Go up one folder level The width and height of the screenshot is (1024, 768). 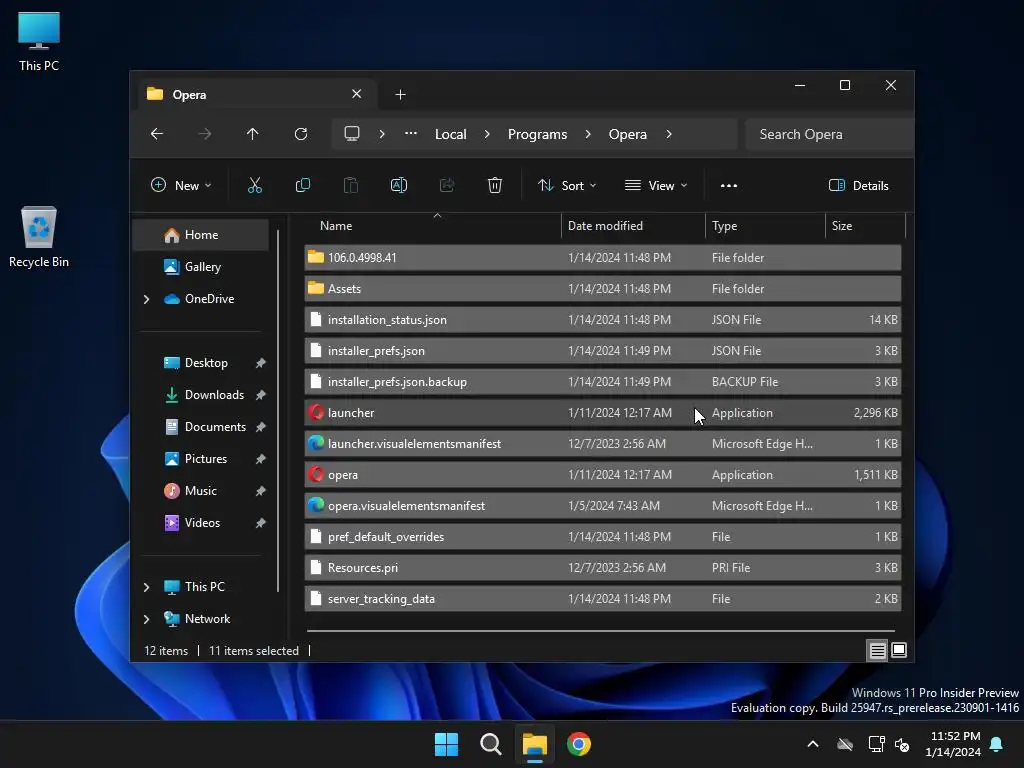point(253,134)
